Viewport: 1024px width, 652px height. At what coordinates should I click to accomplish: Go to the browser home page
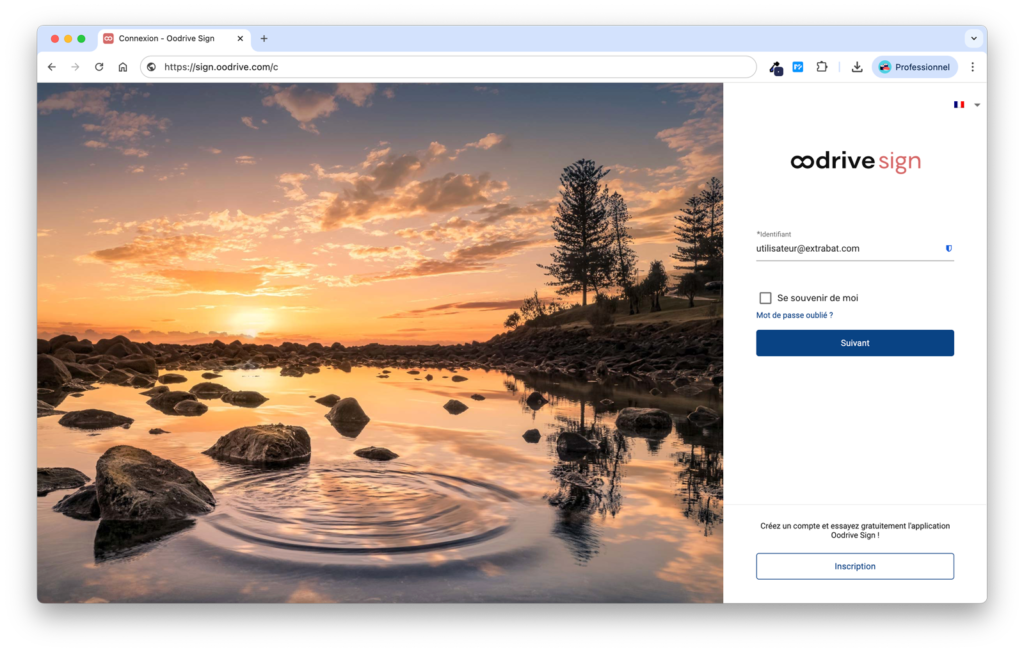click(123, 67)
